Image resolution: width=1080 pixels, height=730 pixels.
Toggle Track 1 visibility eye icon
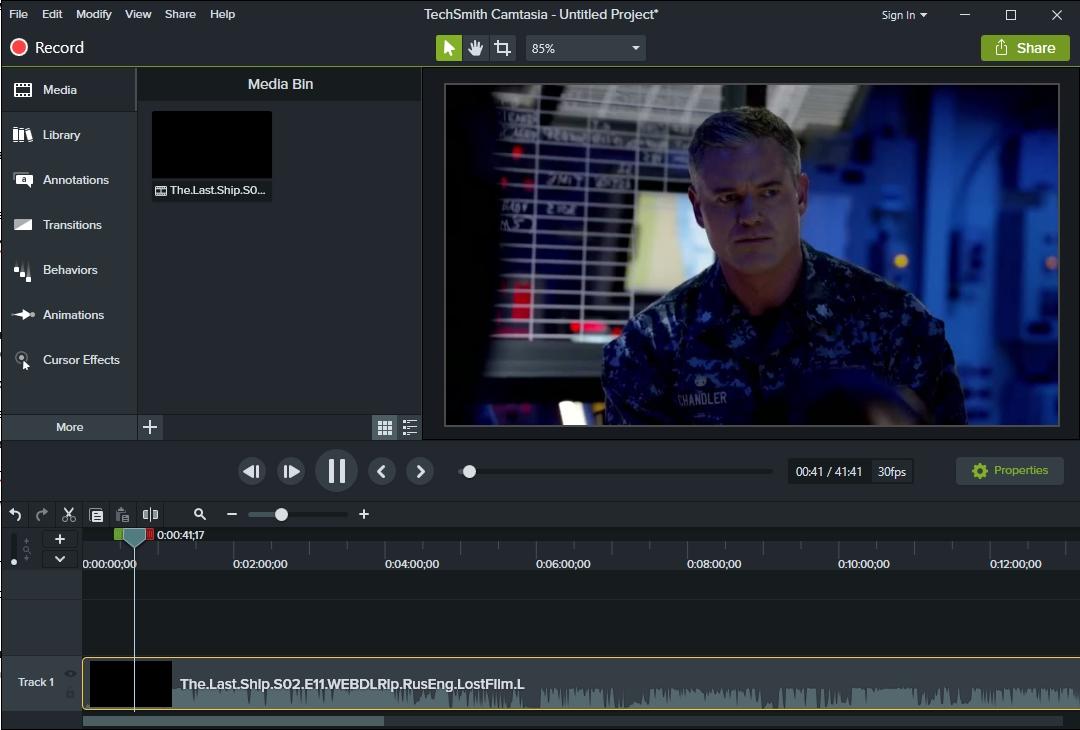(x=70, y=674)
